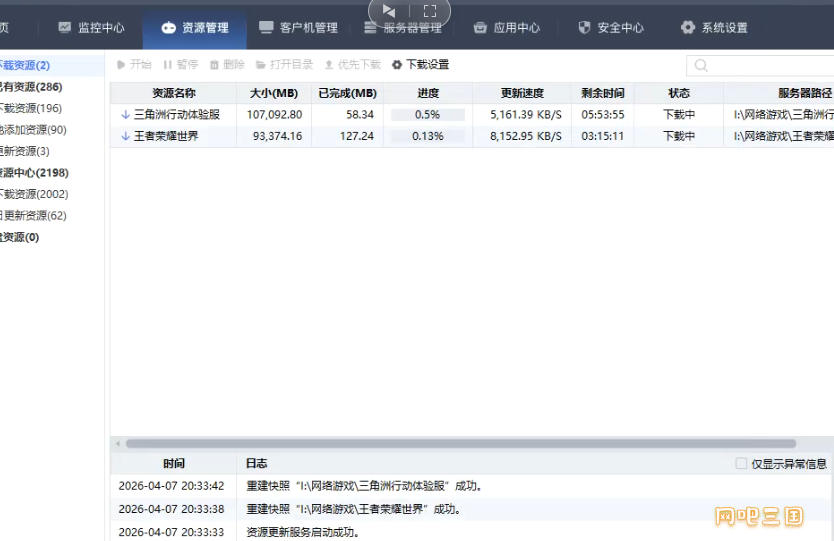The image size is (834, 541).
Task: Click speed value 8,152.95 KB/S
Action: 526,136
